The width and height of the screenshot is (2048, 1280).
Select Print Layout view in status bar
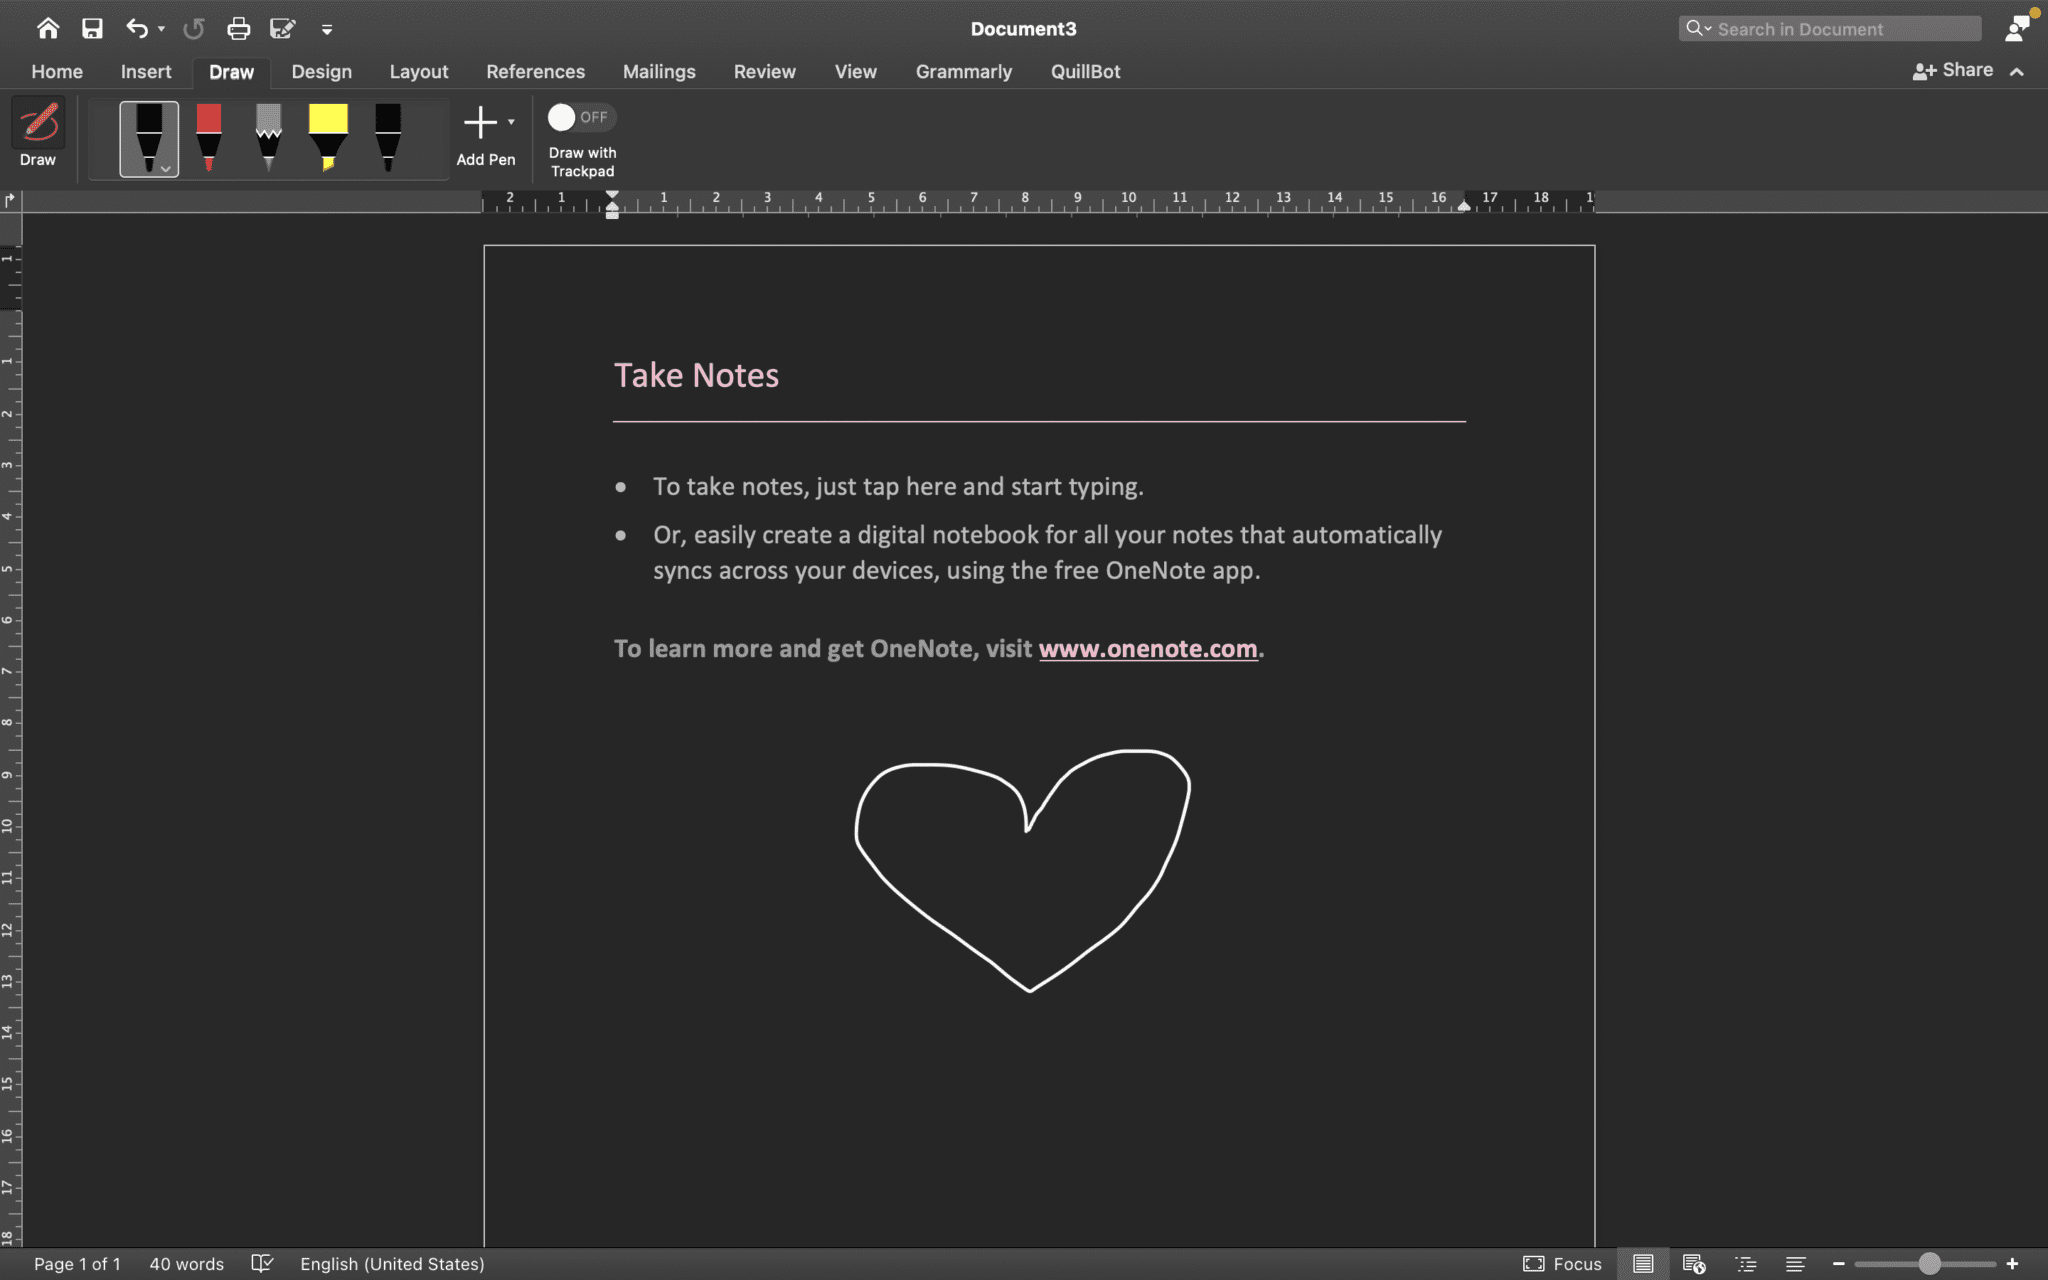click(1643, 1263)
